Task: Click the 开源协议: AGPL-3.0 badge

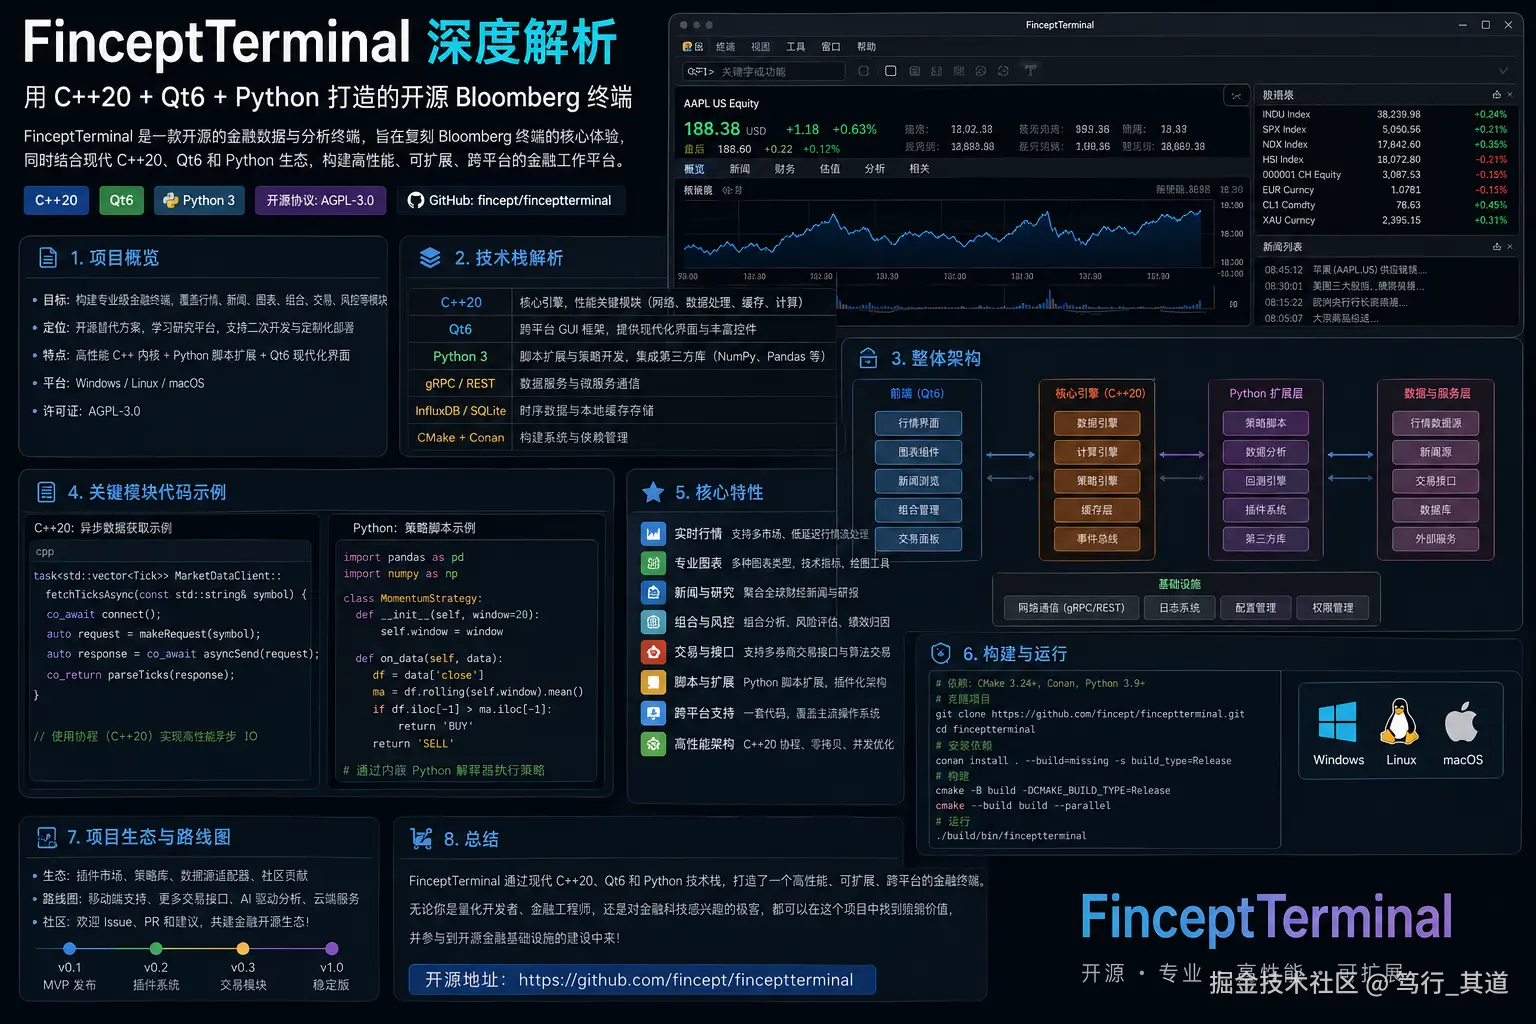Action: 320,200
